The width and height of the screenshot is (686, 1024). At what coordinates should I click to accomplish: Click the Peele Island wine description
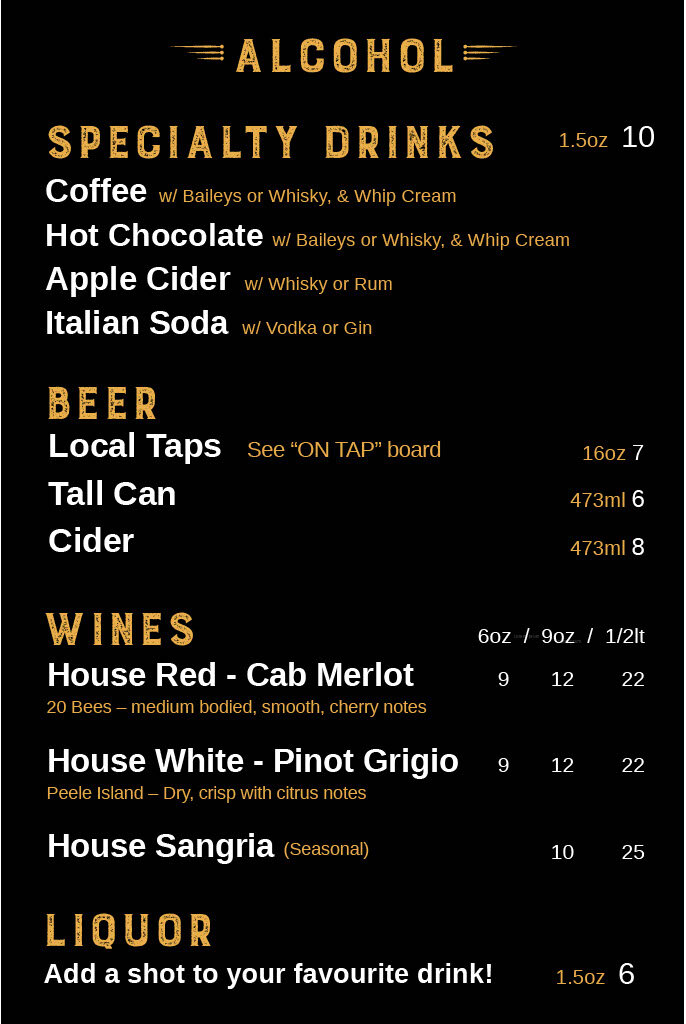(x=206, y=793)
